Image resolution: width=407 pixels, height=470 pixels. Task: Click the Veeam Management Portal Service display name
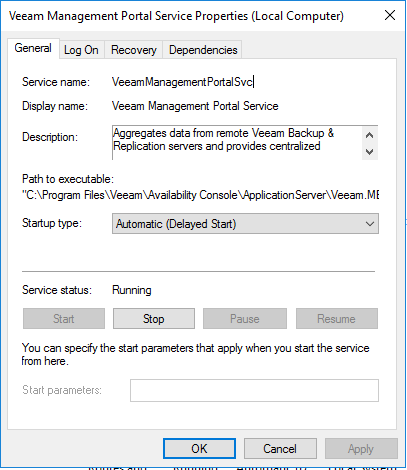195,106
